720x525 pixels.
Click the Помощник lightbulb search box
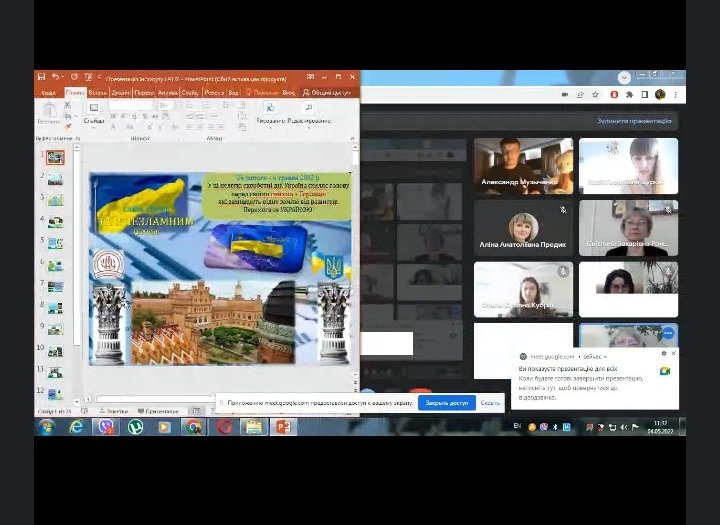point(263,93)
